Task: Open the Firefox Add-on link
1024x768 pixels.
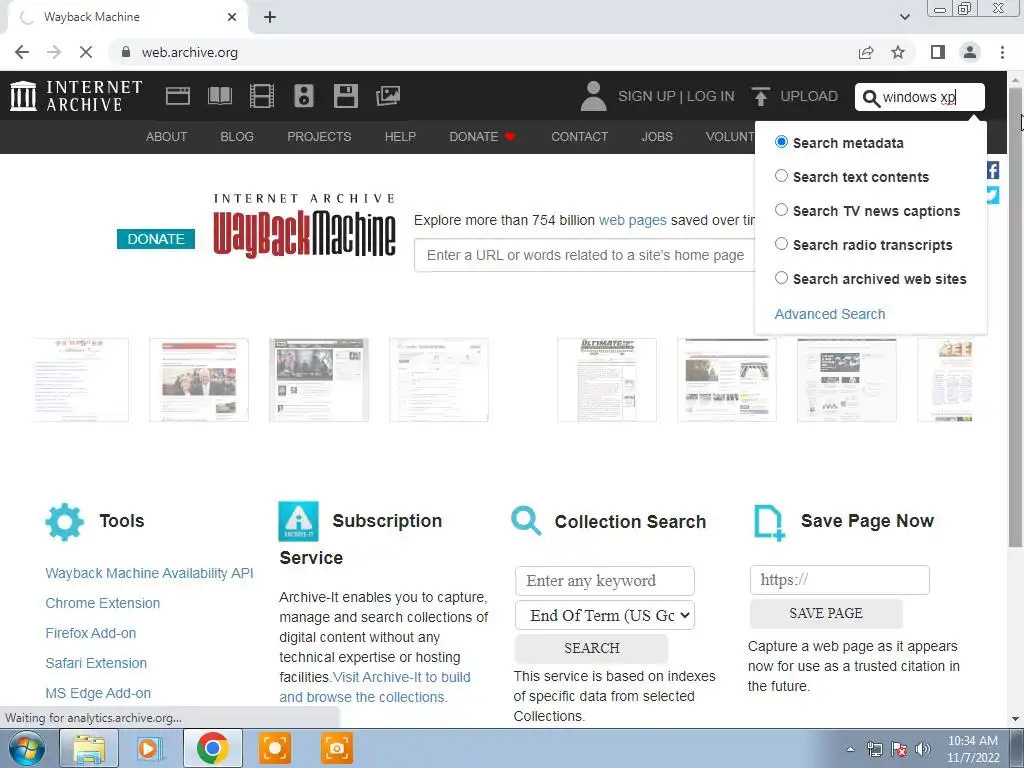Action: (91, 633)
